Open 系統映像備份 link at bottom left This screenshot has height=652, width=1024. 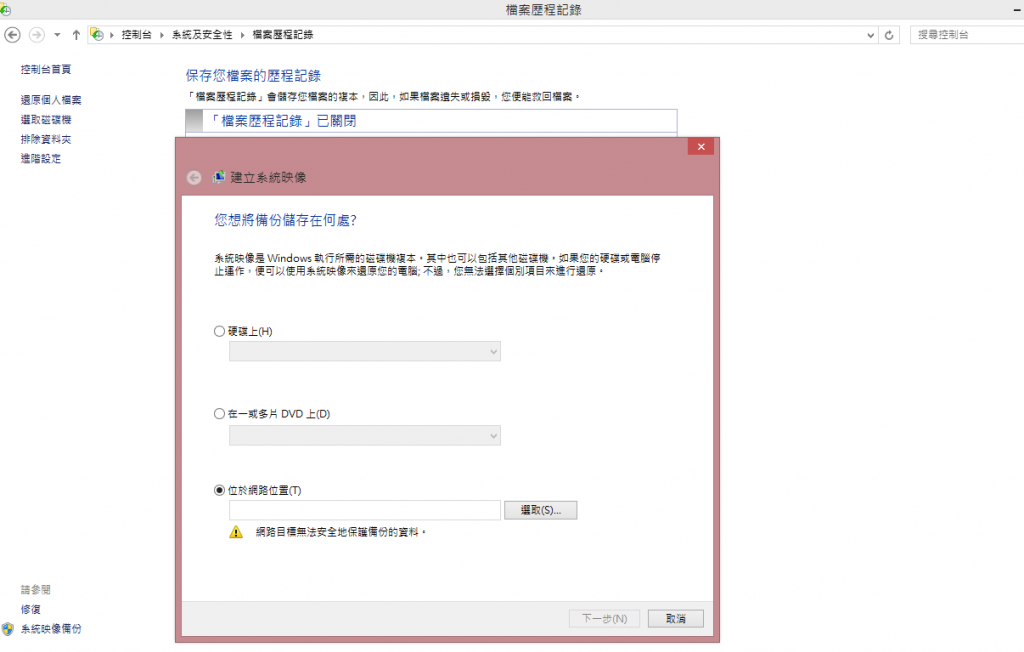[51, 629]
